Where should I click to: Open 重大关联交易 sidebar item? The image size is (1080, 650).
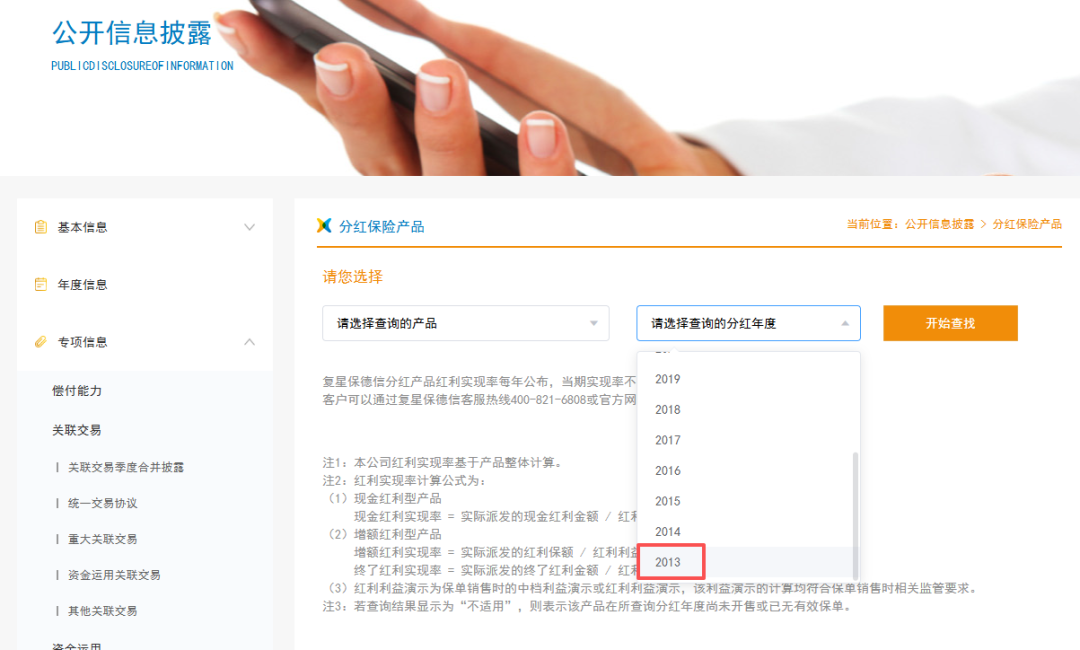[x=102, y=539]
